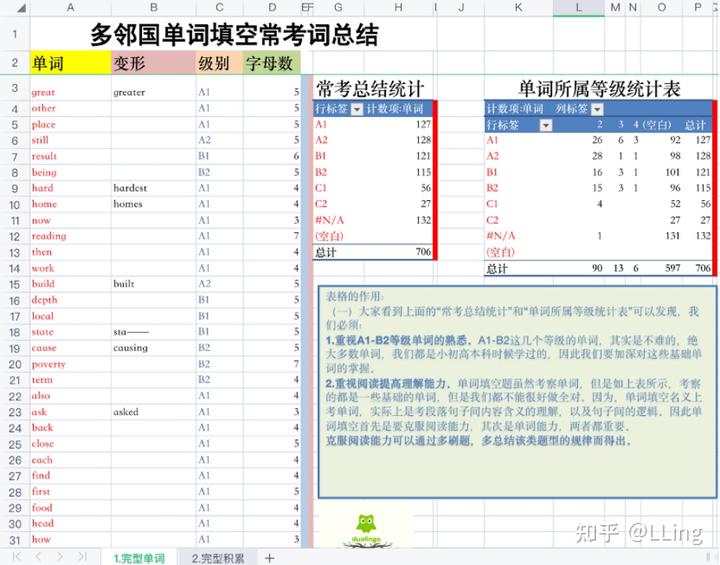Image resolution: width=720 pixels, height=565 pixels.
Task: Select the cell containing 'hardest'
Action: coord(153,188)
